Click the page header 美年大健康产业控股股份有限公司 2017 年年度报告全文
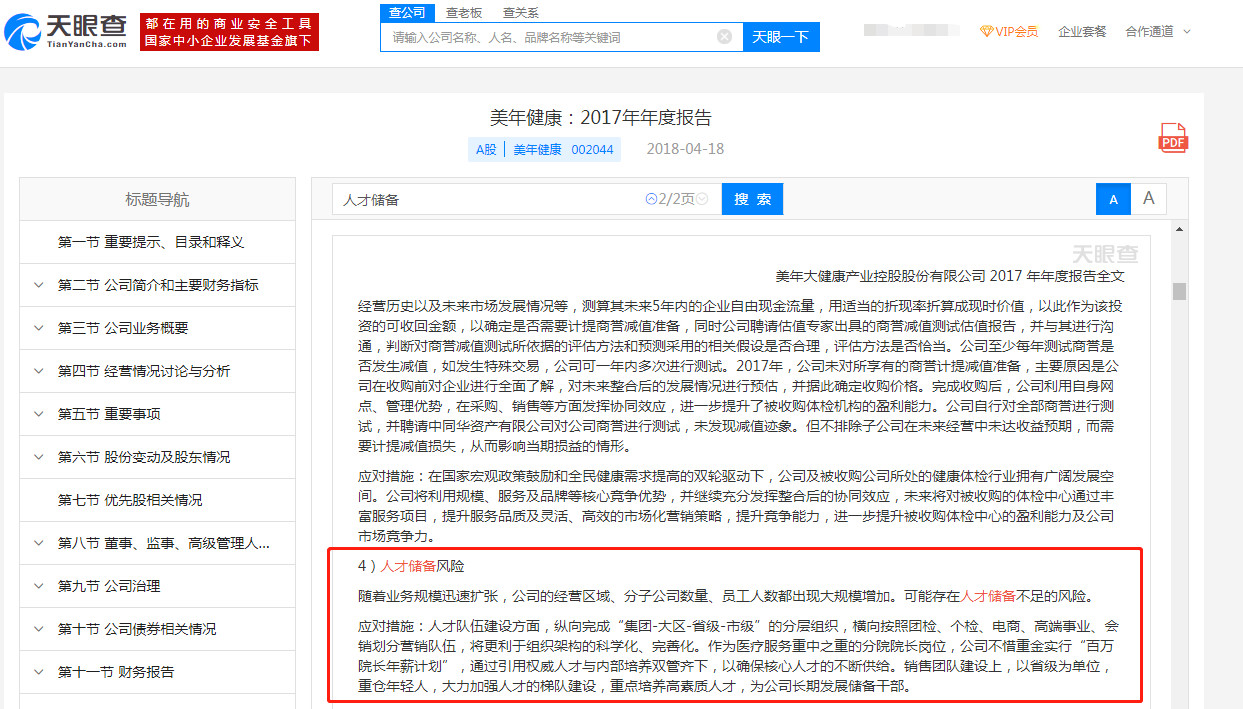This screenshot has width=1243, height=709. [x=950, y=276]
